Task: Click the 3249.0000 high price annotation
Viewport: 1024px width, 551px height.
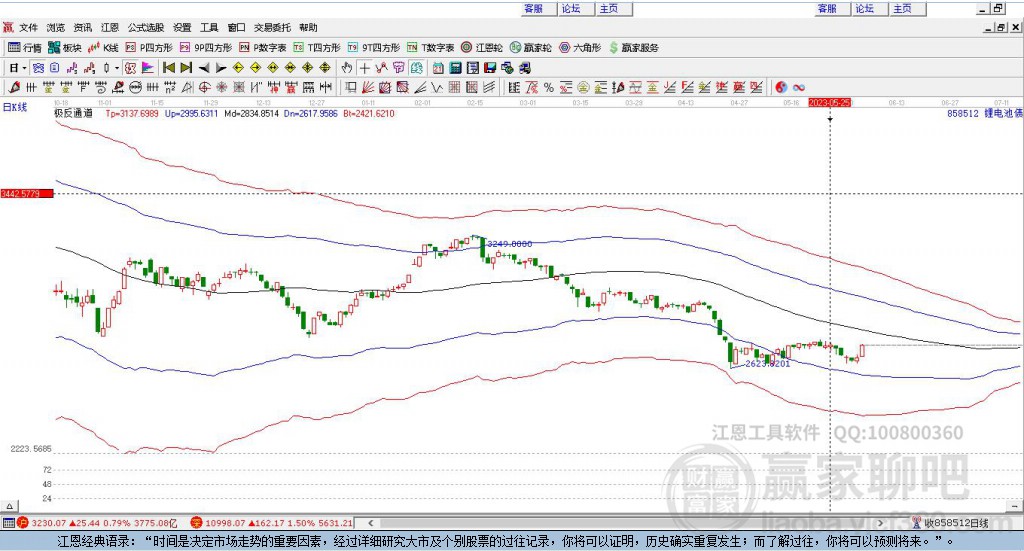Action: pyautogui.click(x=509, y=244)
